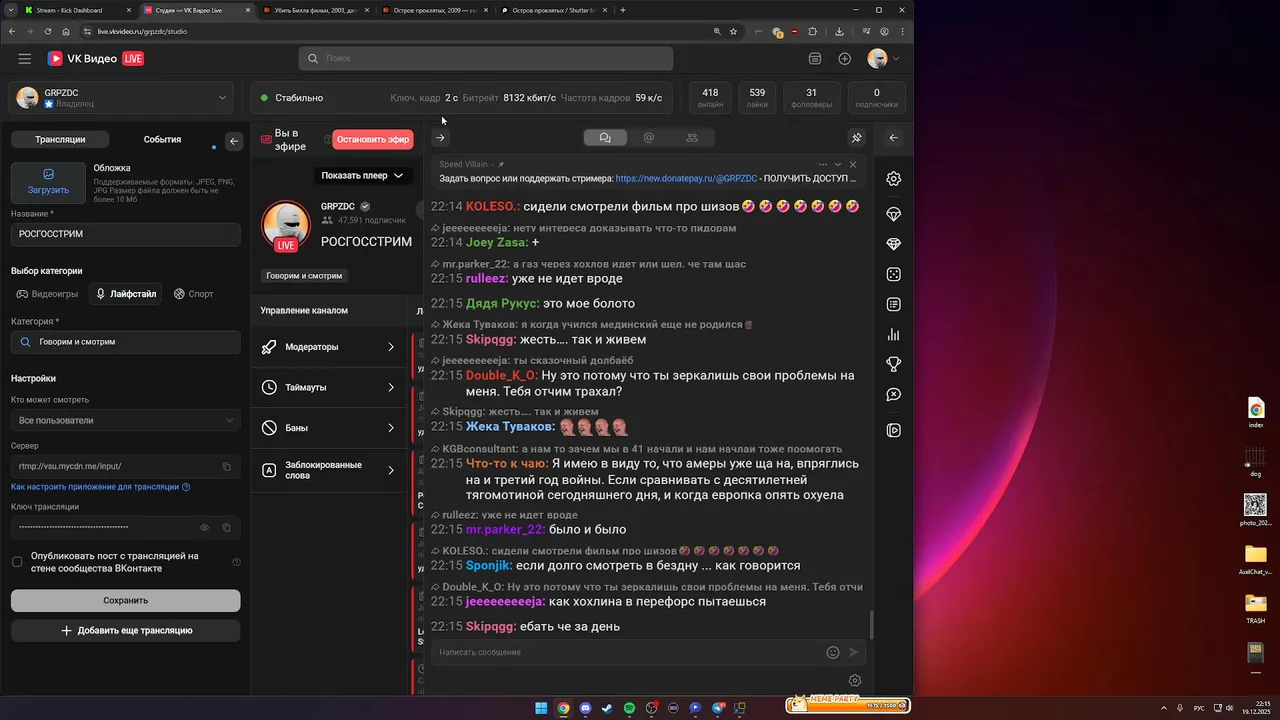The height and width of the screenshot is (720, 1280).
Task: Click the chat scrollbar
Action: click(x=871, y=625)
